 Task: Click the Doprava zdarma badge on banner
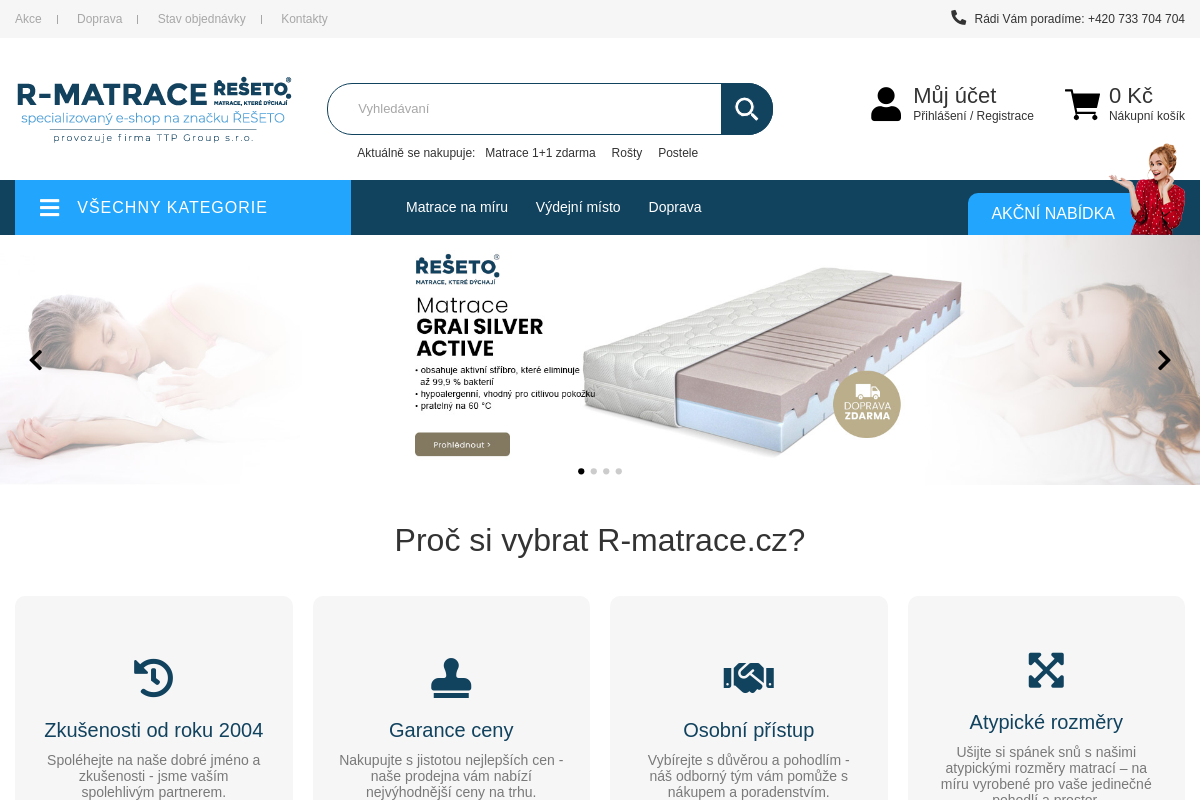[x=867, y=404]
